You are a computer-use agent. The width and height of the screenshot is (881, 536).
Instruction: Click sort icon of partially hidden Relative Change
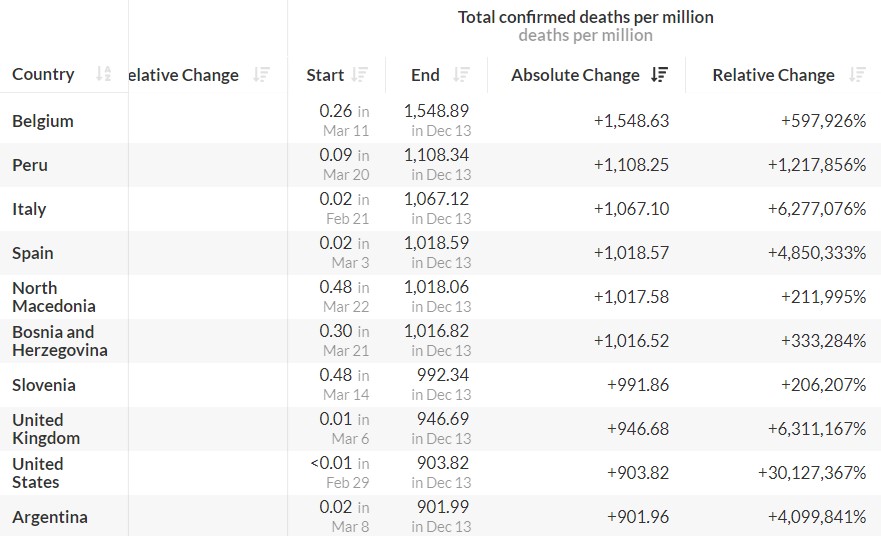pyautogui.click(x=261, y=75)
